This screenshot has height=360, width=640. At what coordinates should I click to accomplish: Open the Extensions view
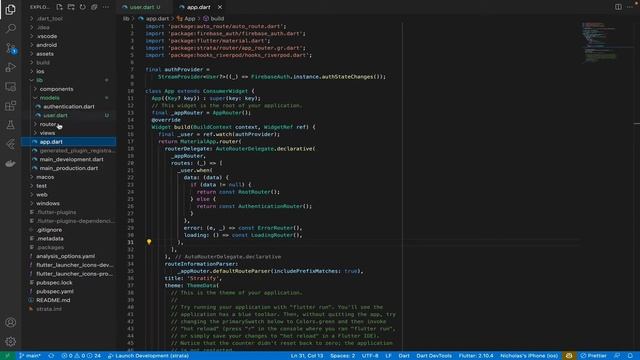(x=11, y=106)
